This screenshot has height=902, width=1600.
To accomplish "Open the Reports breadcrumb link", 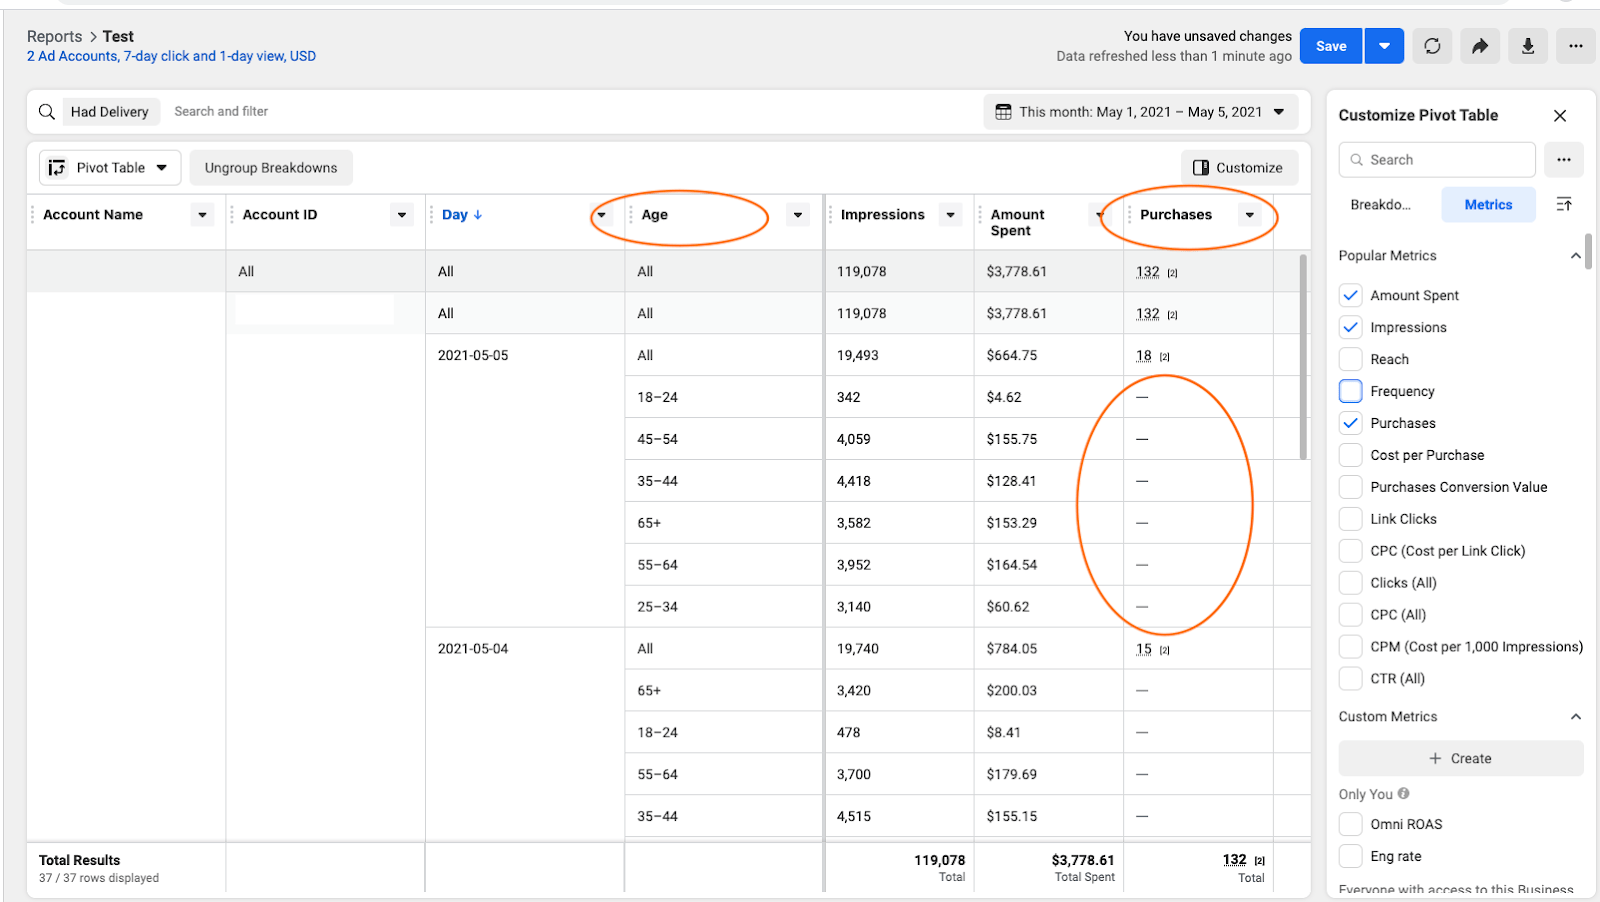I will pos(54,35).
